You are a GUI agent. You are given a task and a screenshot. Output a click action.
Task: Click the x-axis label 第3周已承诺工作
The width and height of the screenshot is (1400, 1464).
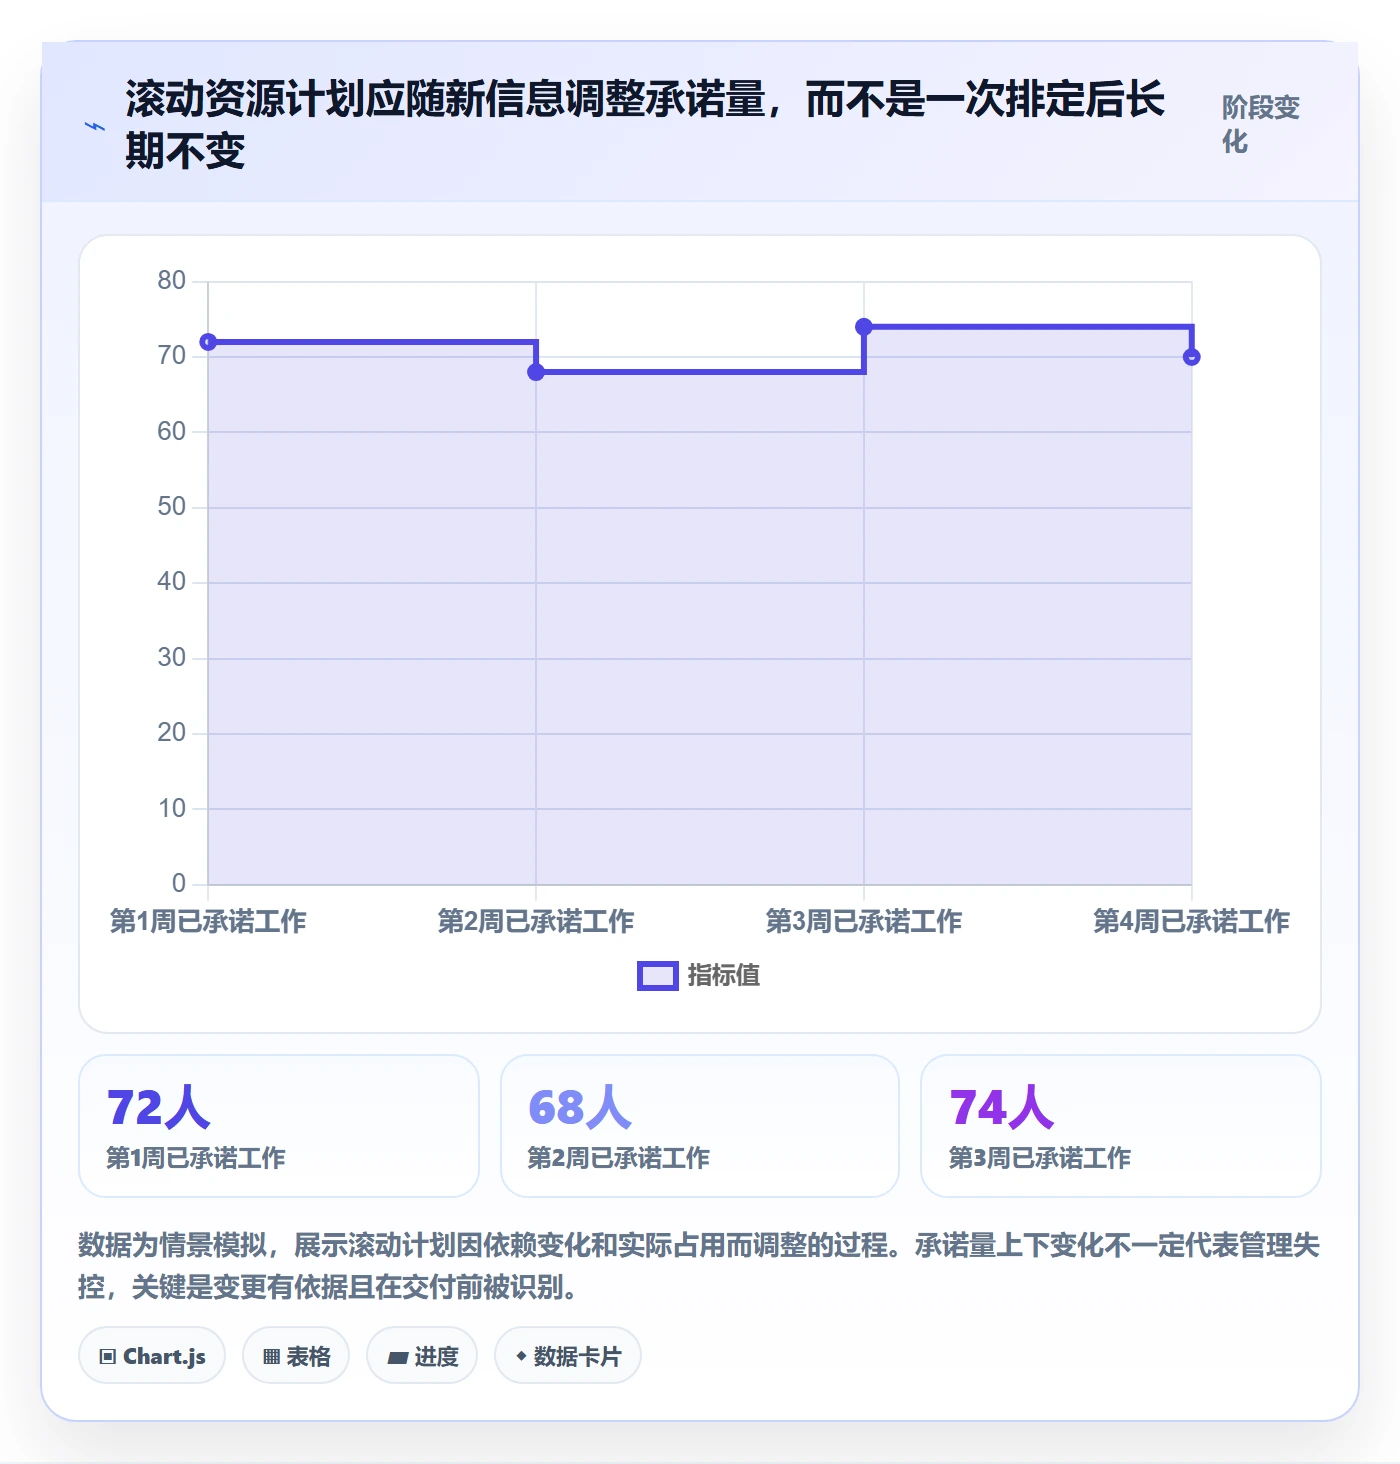(864, 921)
